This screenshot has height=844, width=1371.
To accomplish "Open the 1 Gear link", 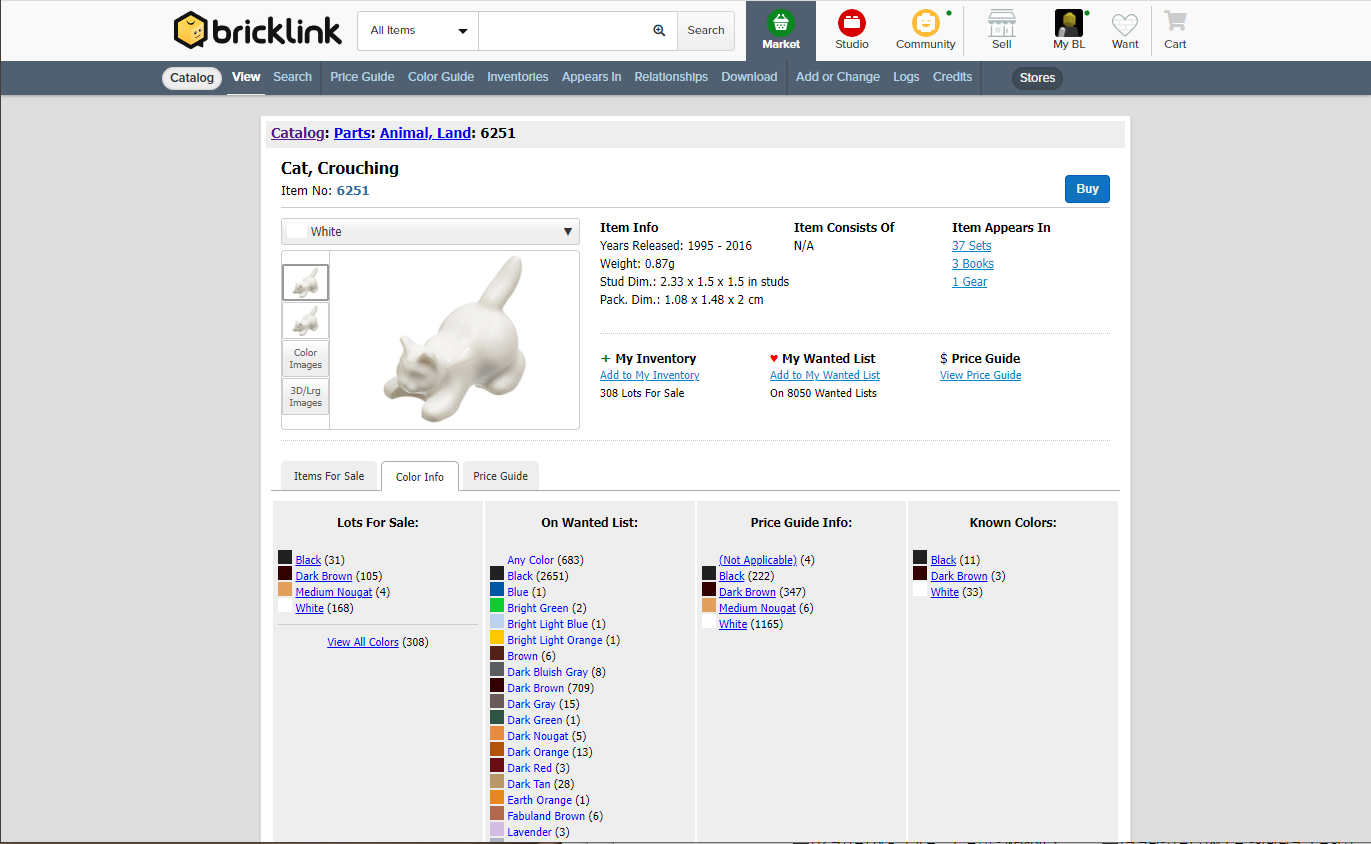I will 970,282.
